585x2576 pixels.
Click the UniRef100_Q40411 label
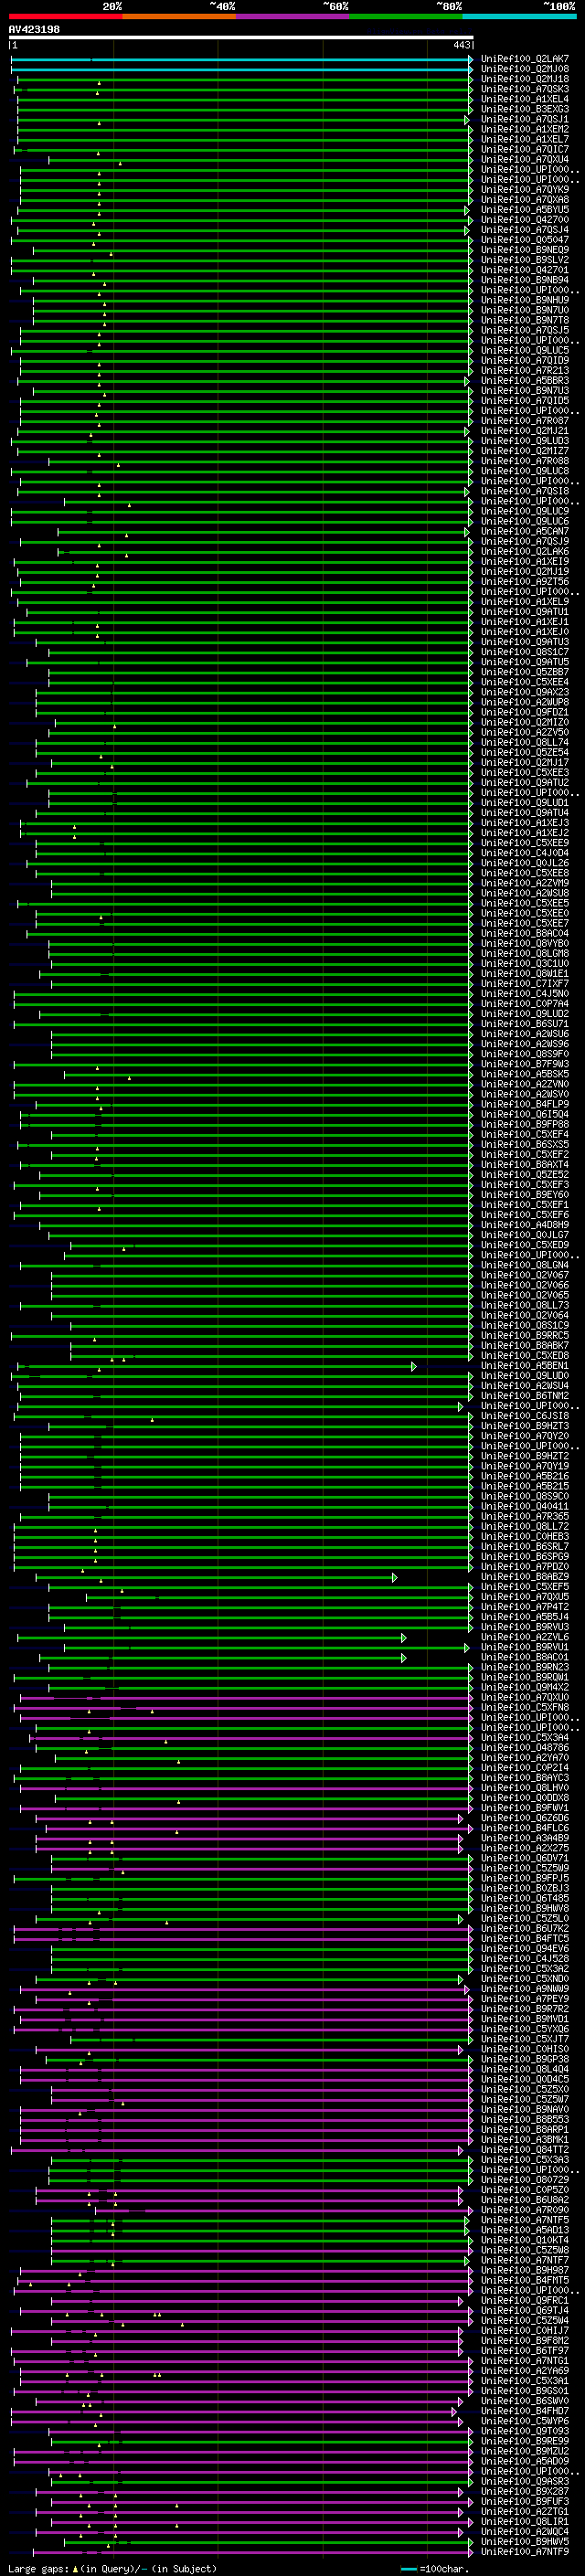pos(525,1506)
